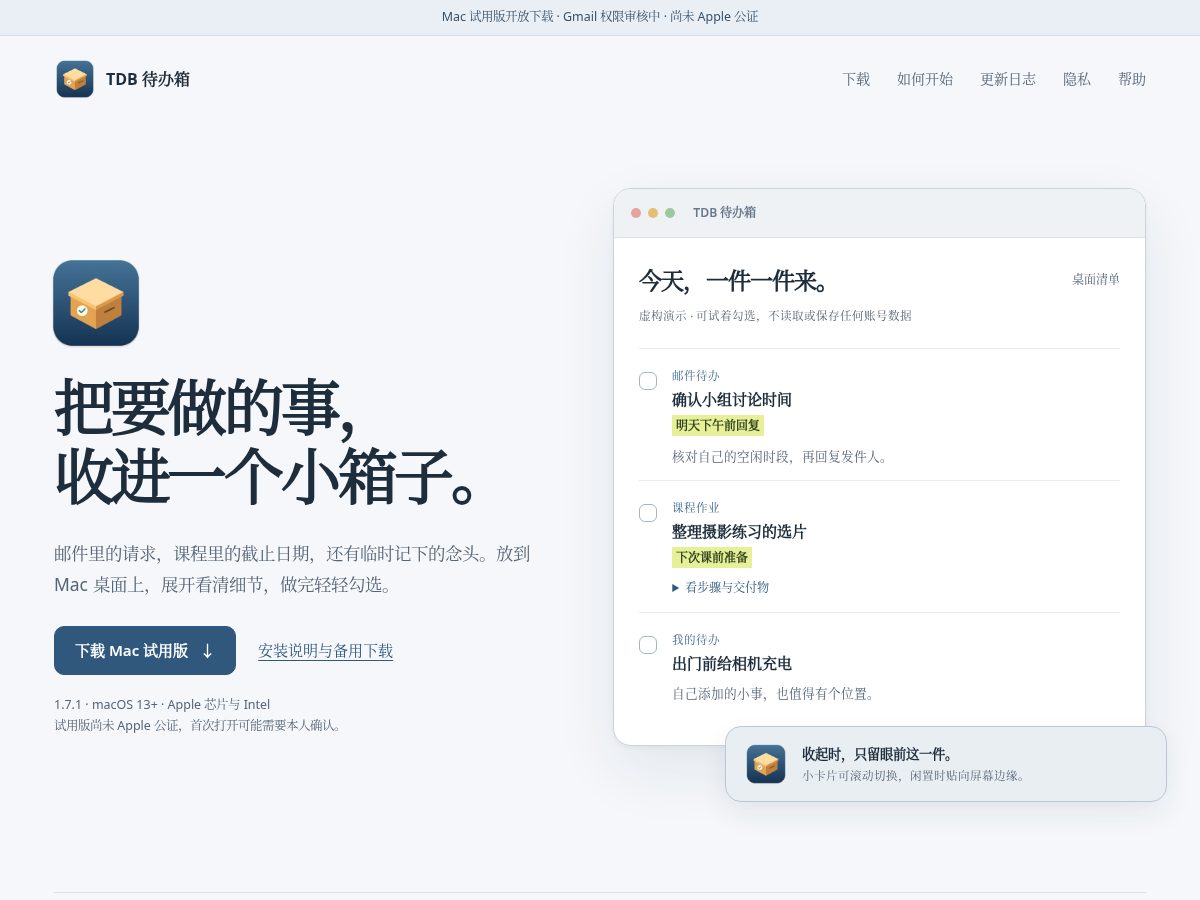Click 虚构演示 disclaimer under demo heading

pyautogui.click(x=775, y=316)
